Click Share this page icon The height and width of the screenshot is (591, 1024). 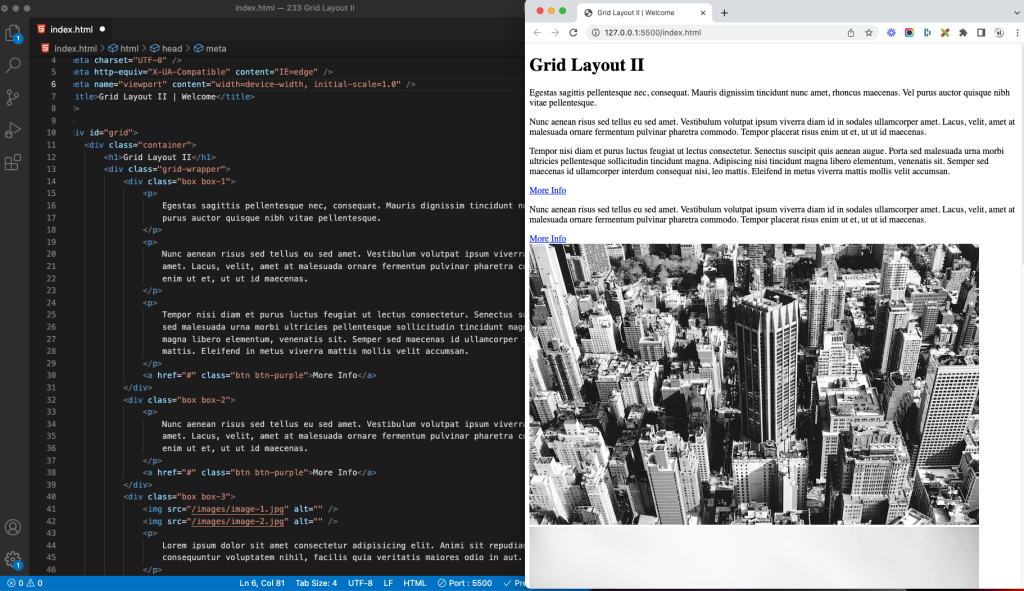850,33
